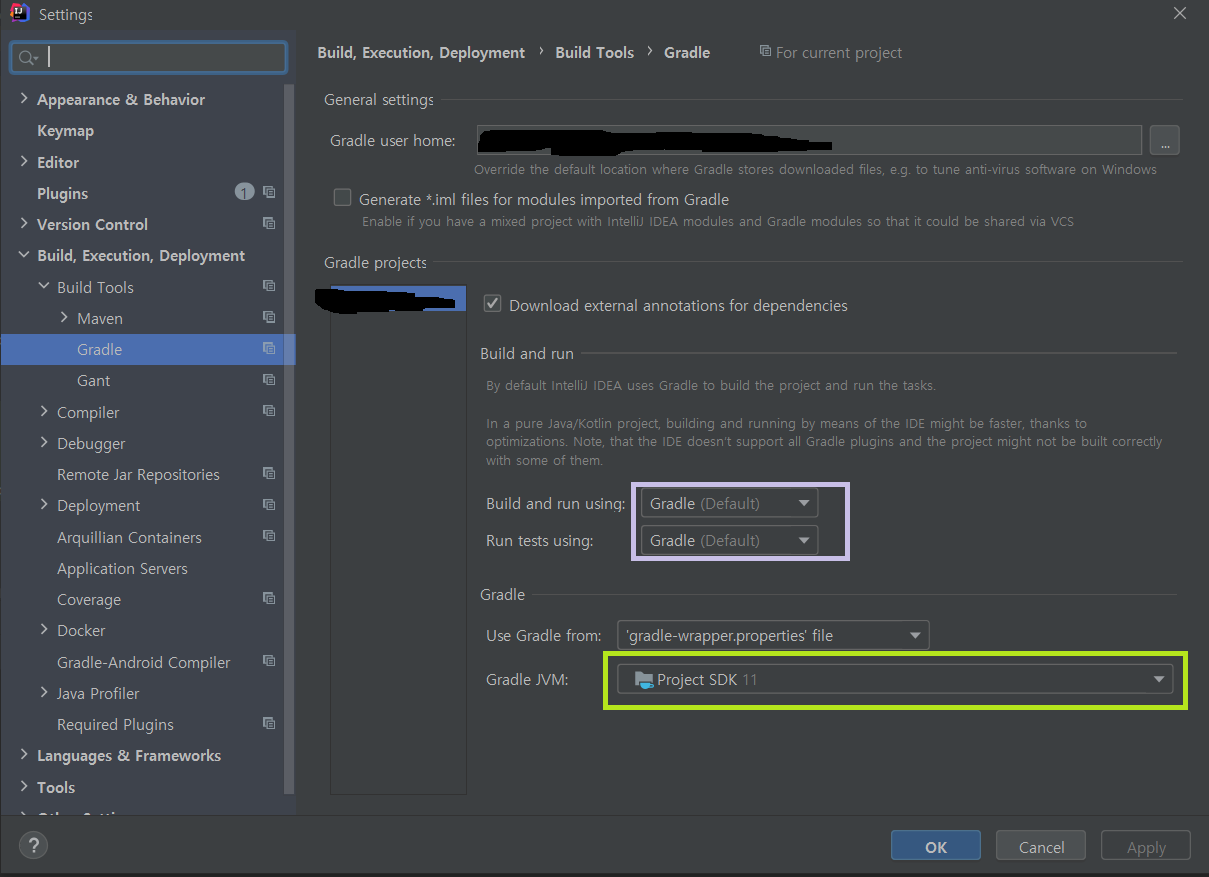This screenshot has width=1209, height=877.
Task: Click the project-level icon beside Maven
Action: pyautogui.click(x=269, y=317)
